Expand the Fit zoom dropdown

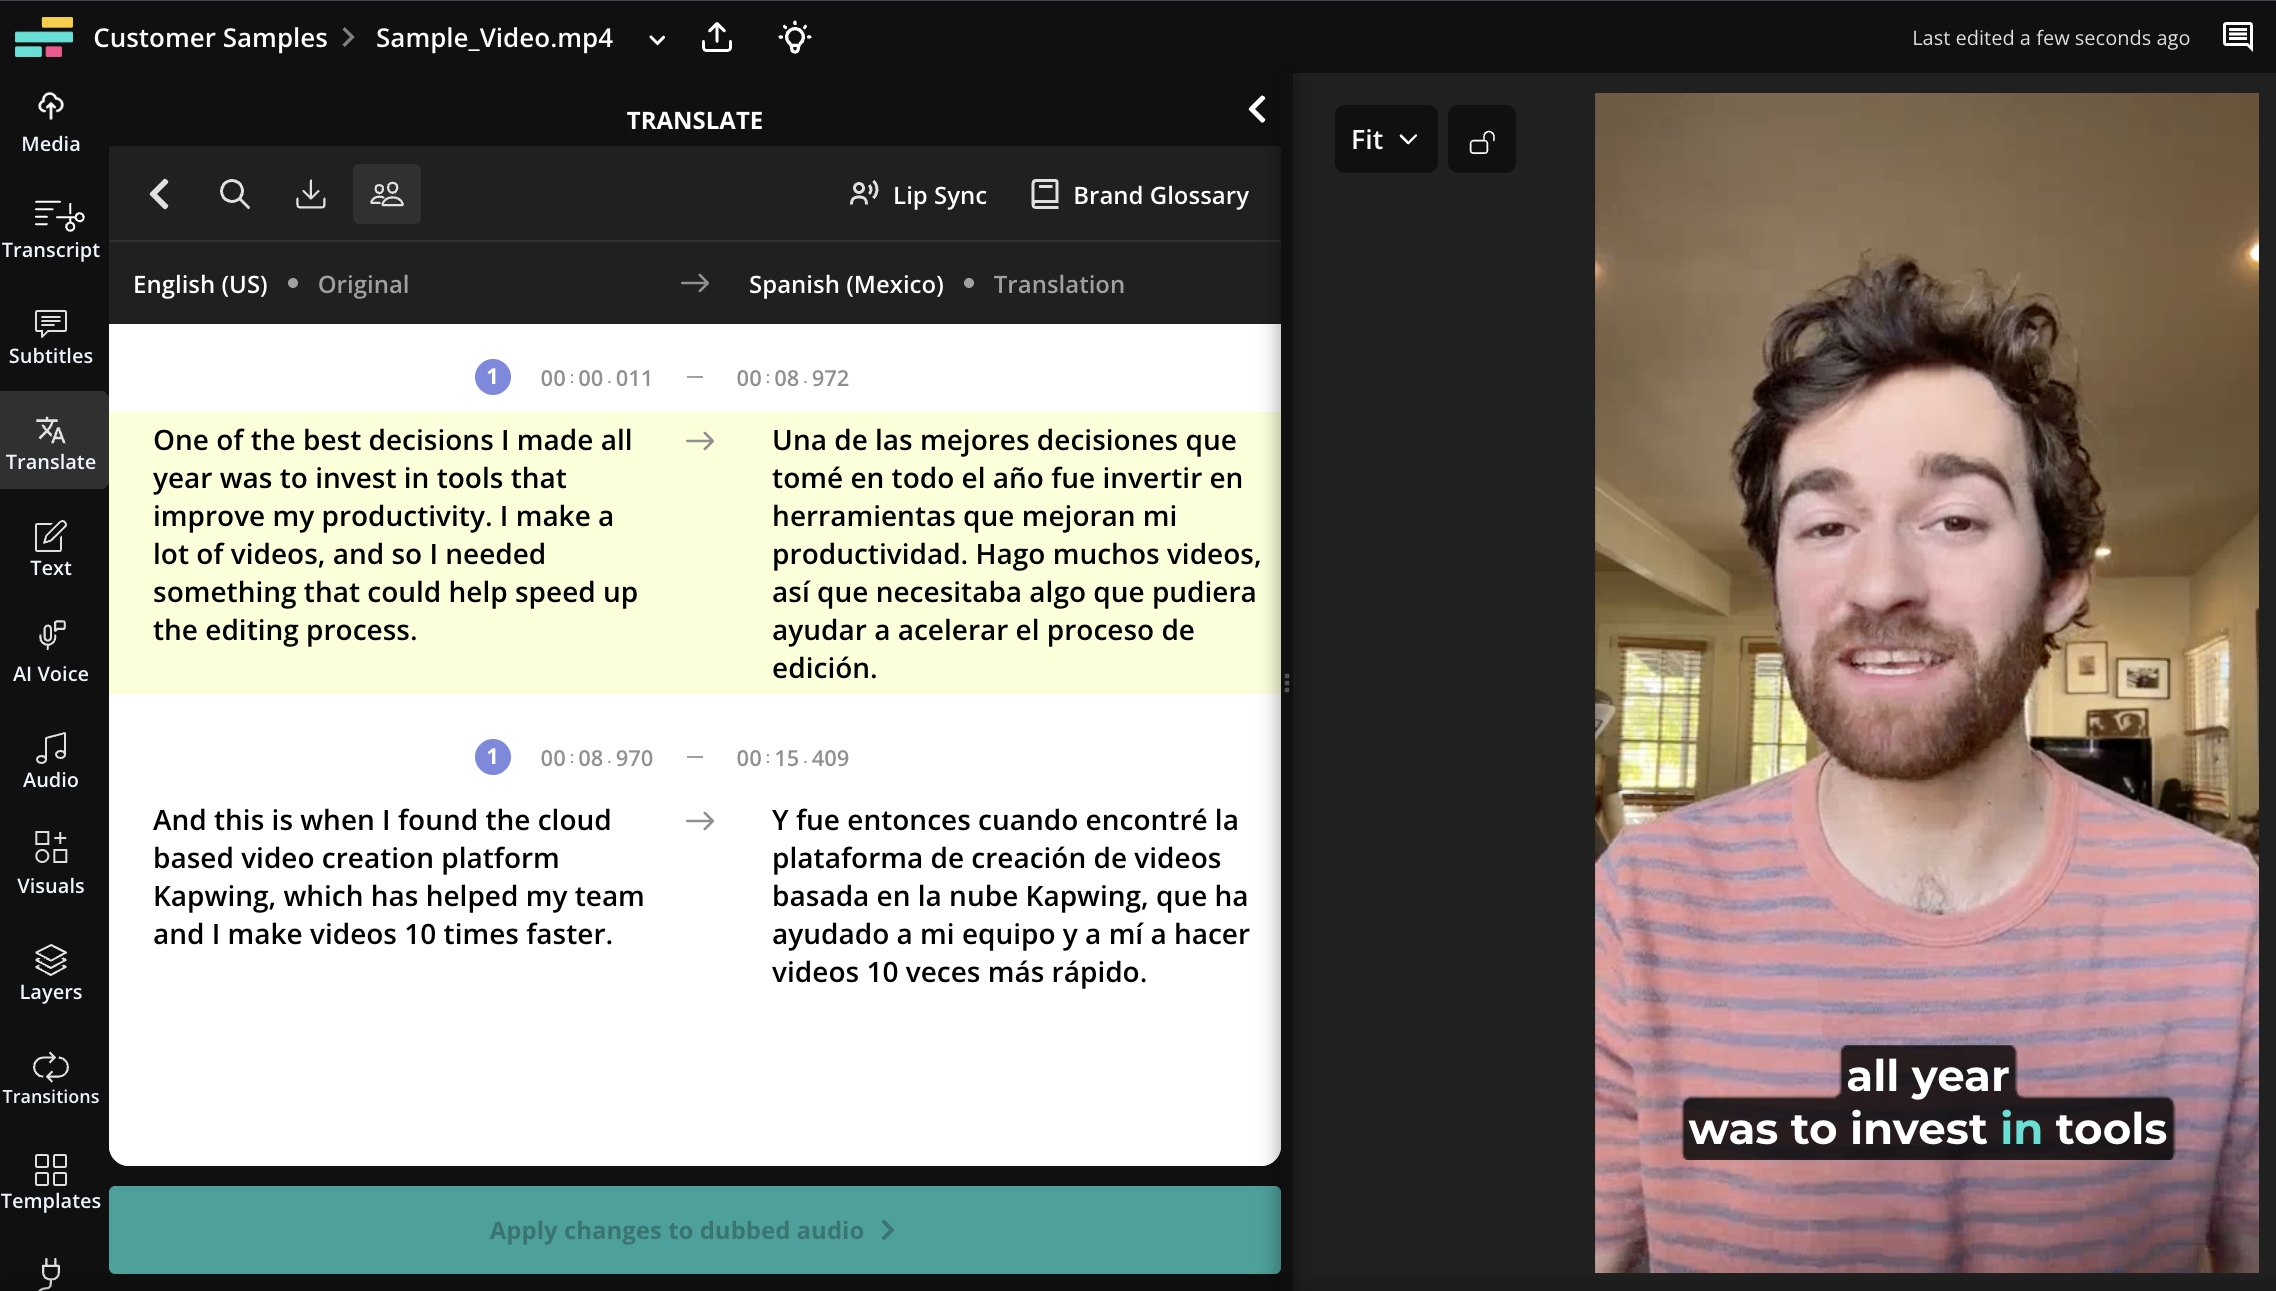click(1385, 140)
